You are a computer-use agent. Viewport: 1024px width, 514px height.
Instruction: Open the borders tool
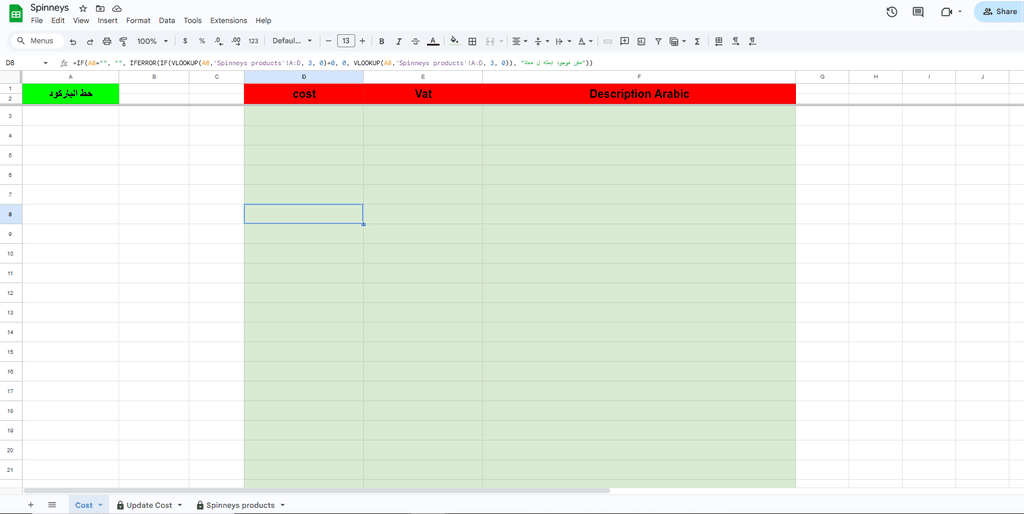coord(472,41)
